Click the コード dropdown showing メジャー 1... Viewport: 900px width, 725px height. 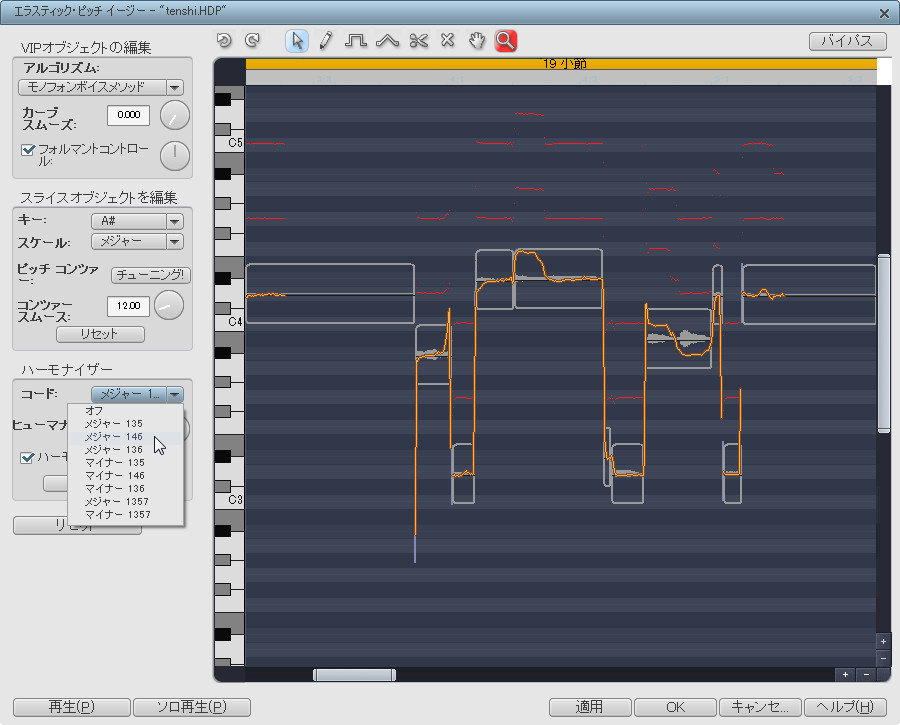(137, 394)
